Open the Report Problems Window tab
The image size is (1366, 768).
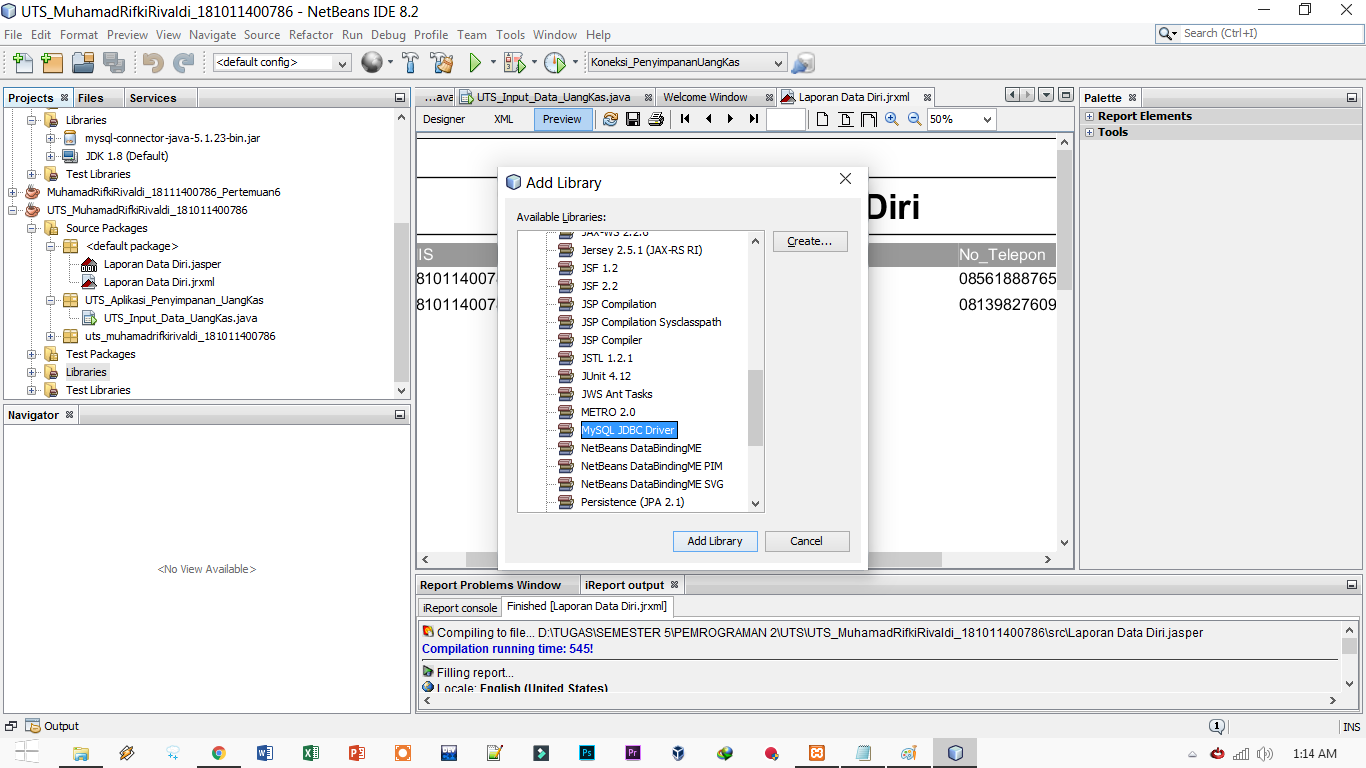coord(490,585)
